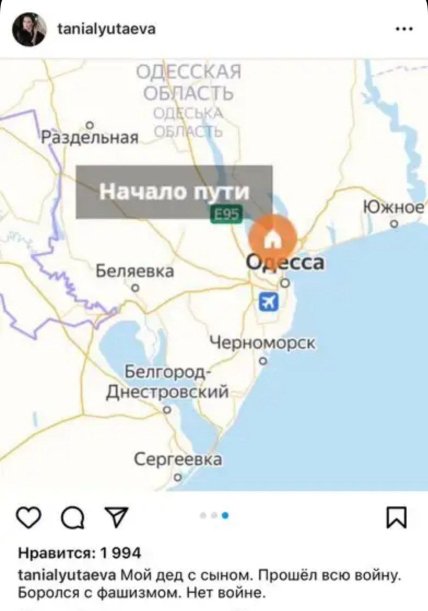Open tanialyutaeva's profile avatar
This screenshot has width=428, height=611.
[29, 31]
